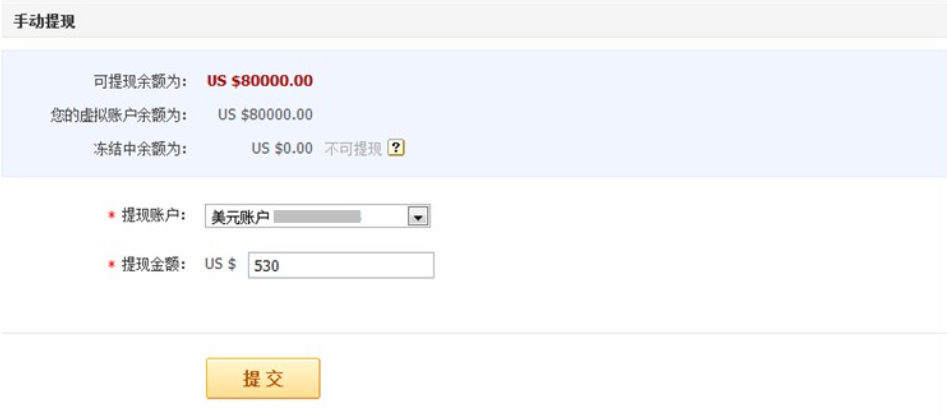Click the 手动提现 section heading

click(44, 21)
